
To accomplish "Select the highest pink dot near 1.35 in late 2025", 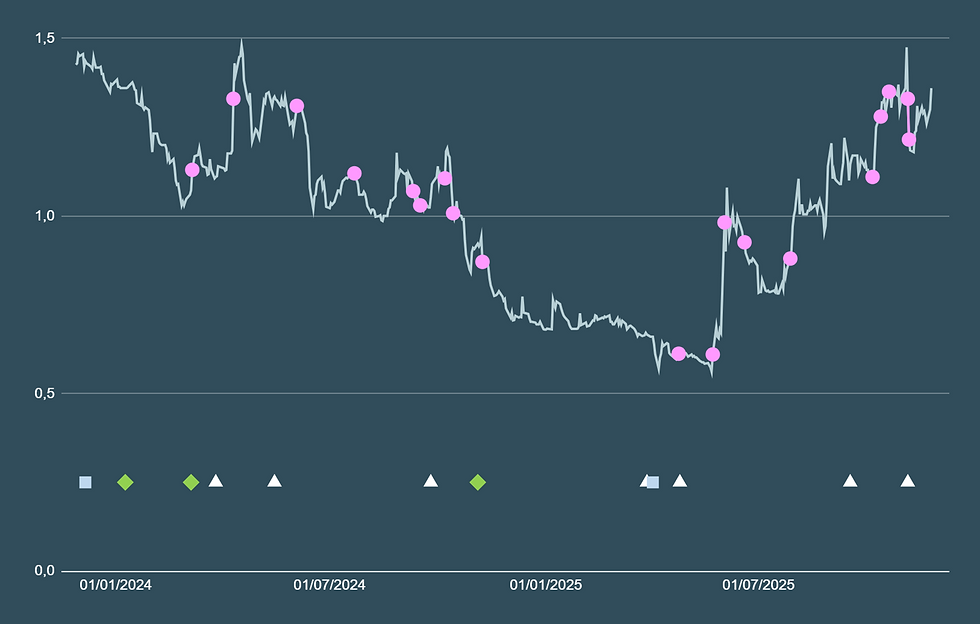I will [x=889, y=92].
